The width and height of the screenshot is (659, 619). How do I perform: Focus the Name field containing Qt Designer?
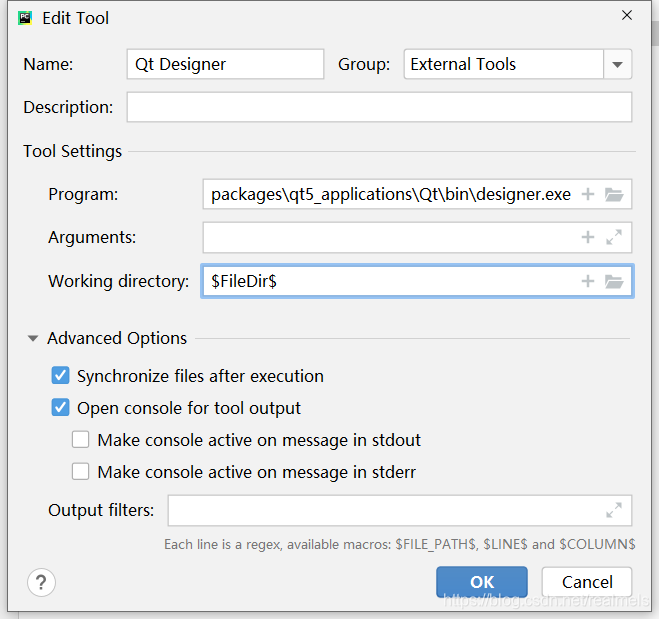(x=225, y=64)
